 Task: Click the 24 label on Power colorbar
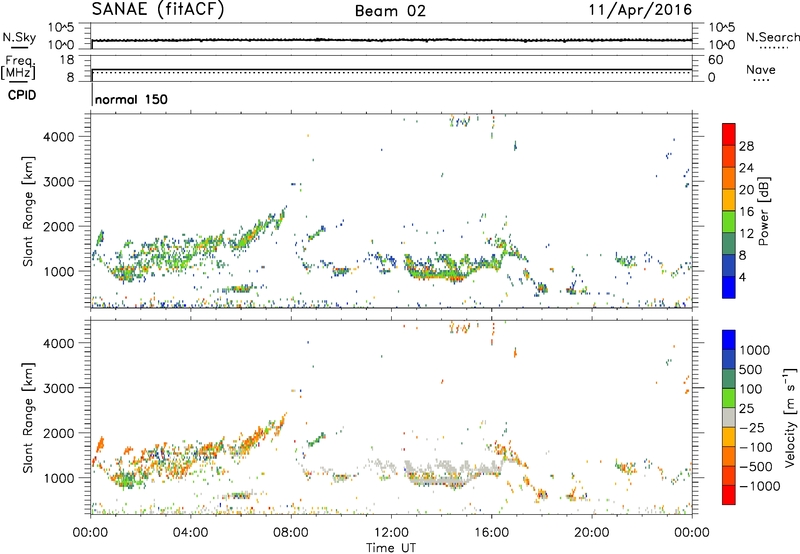pyautogui.click(x=746, y=168)
